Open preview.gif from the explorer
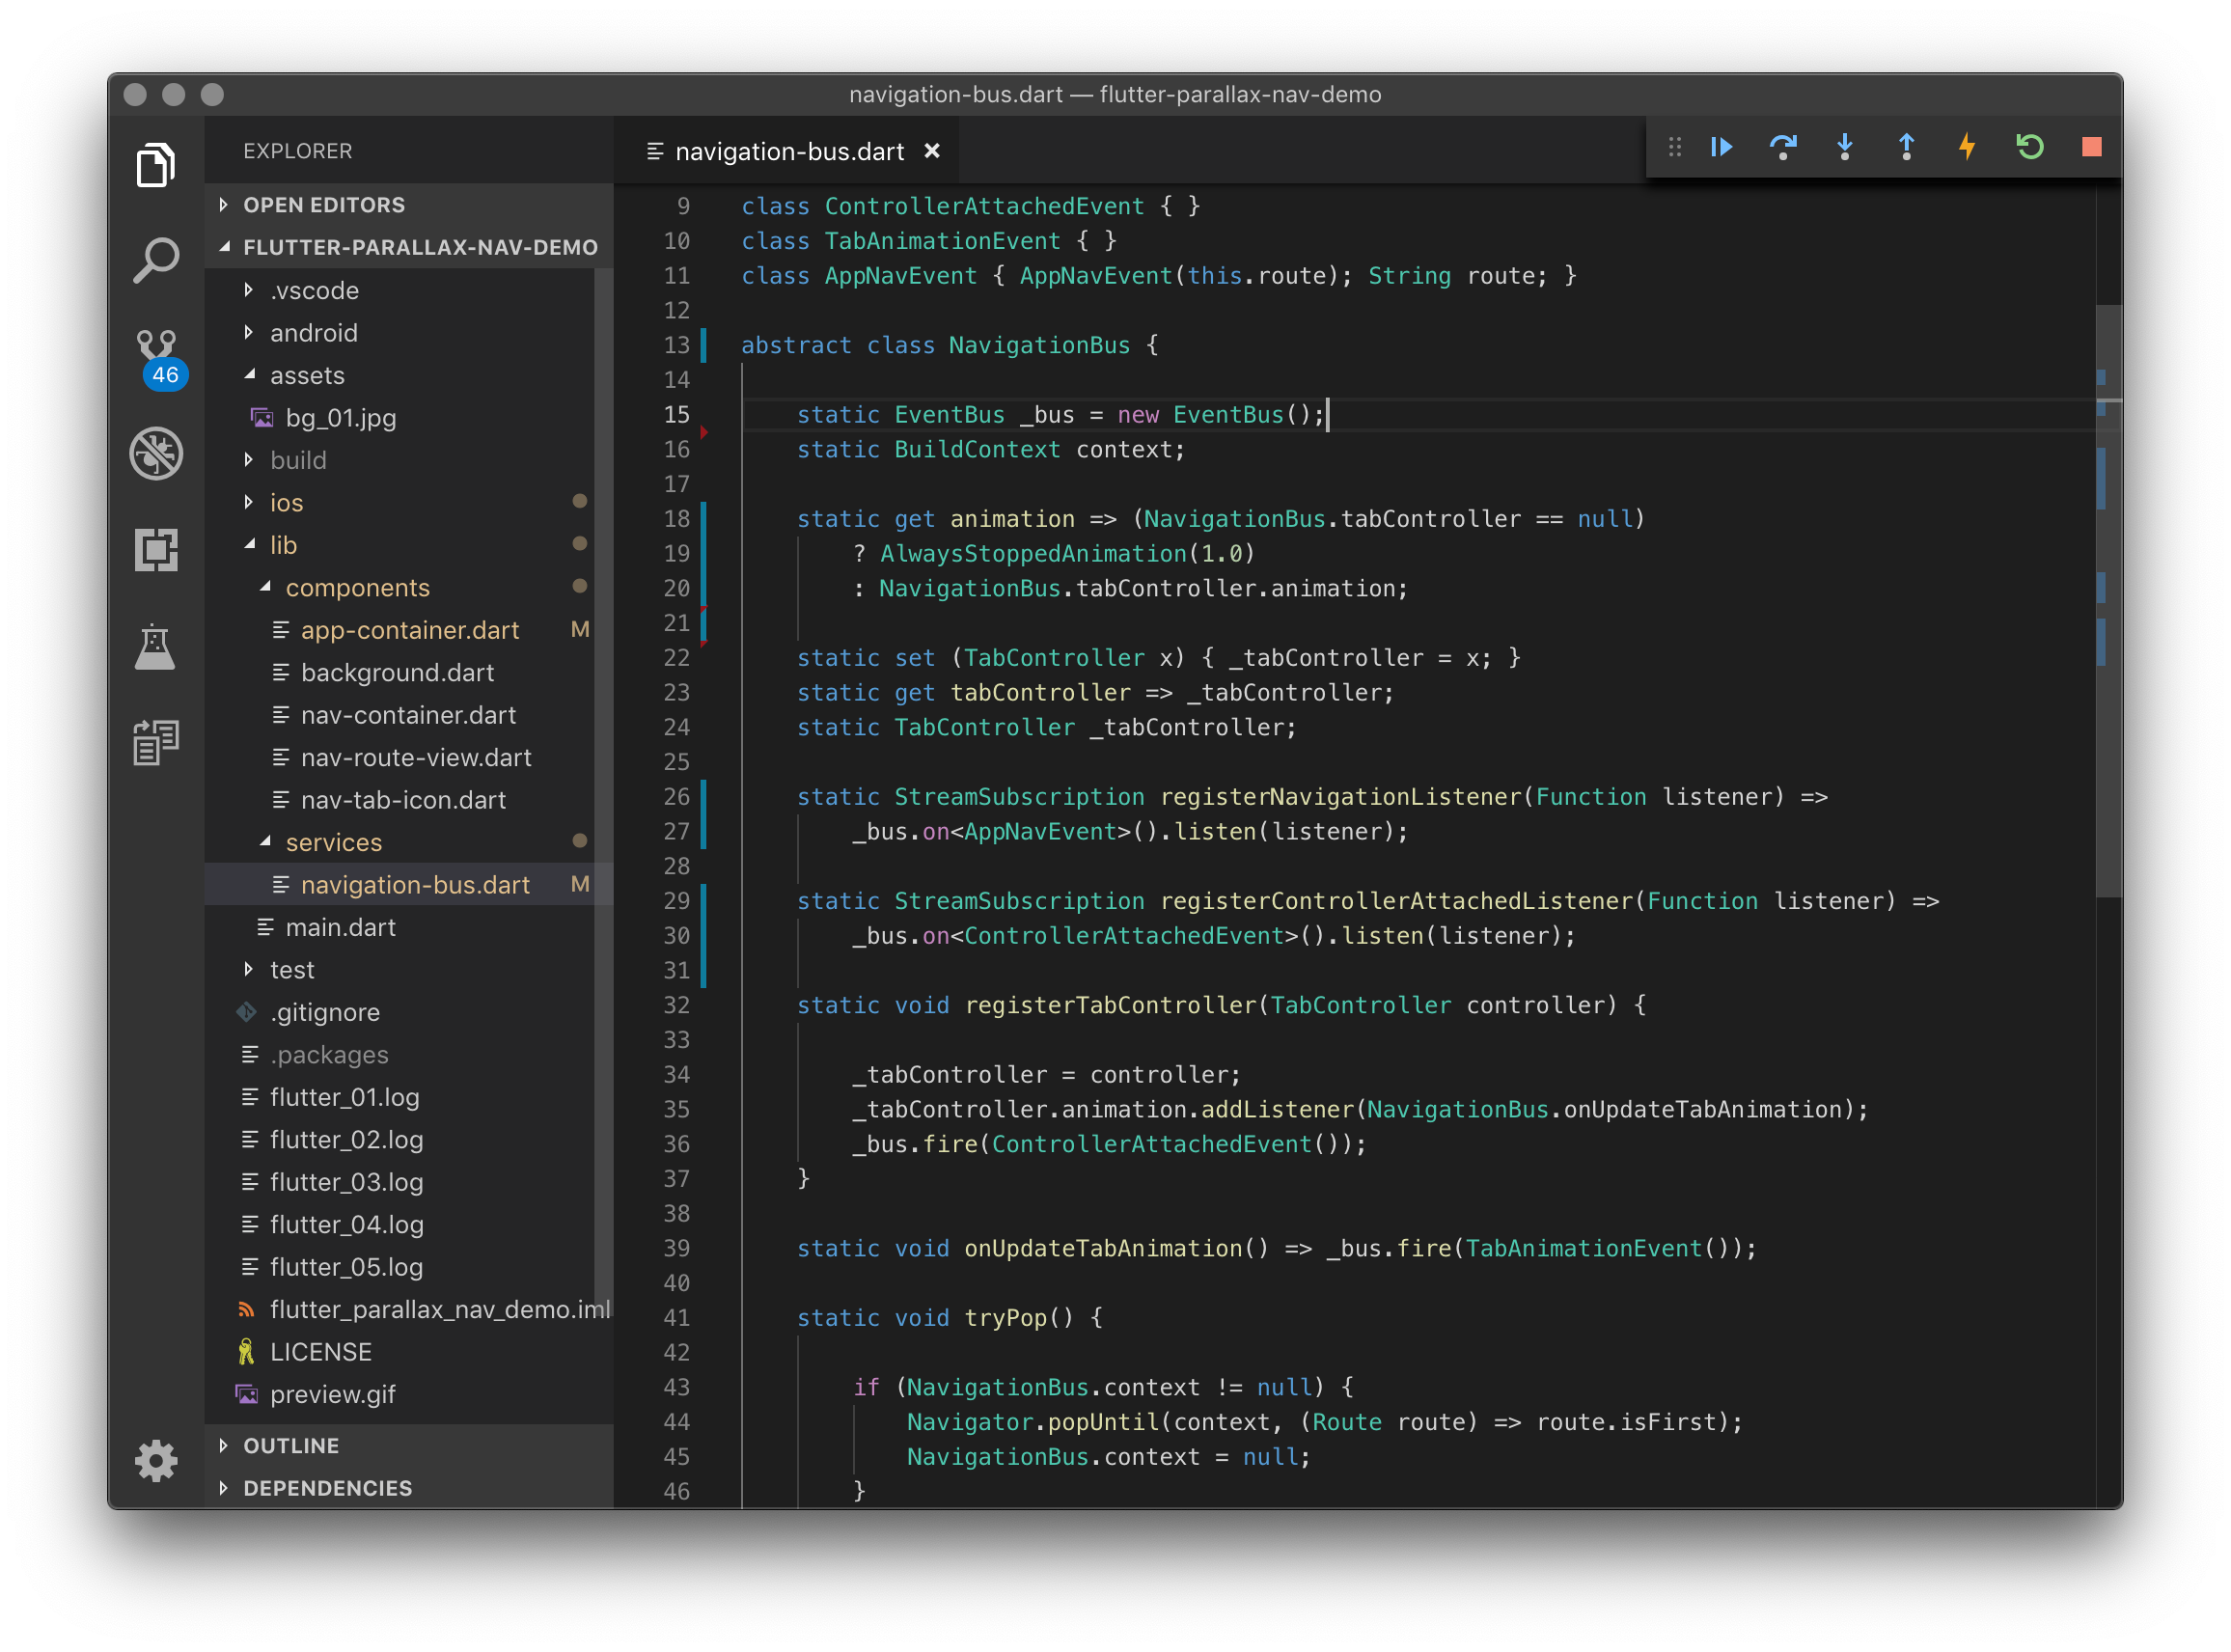The width and height of the screenshot is (2231, 1652). pyautogui.click(x=333, y=1393)
